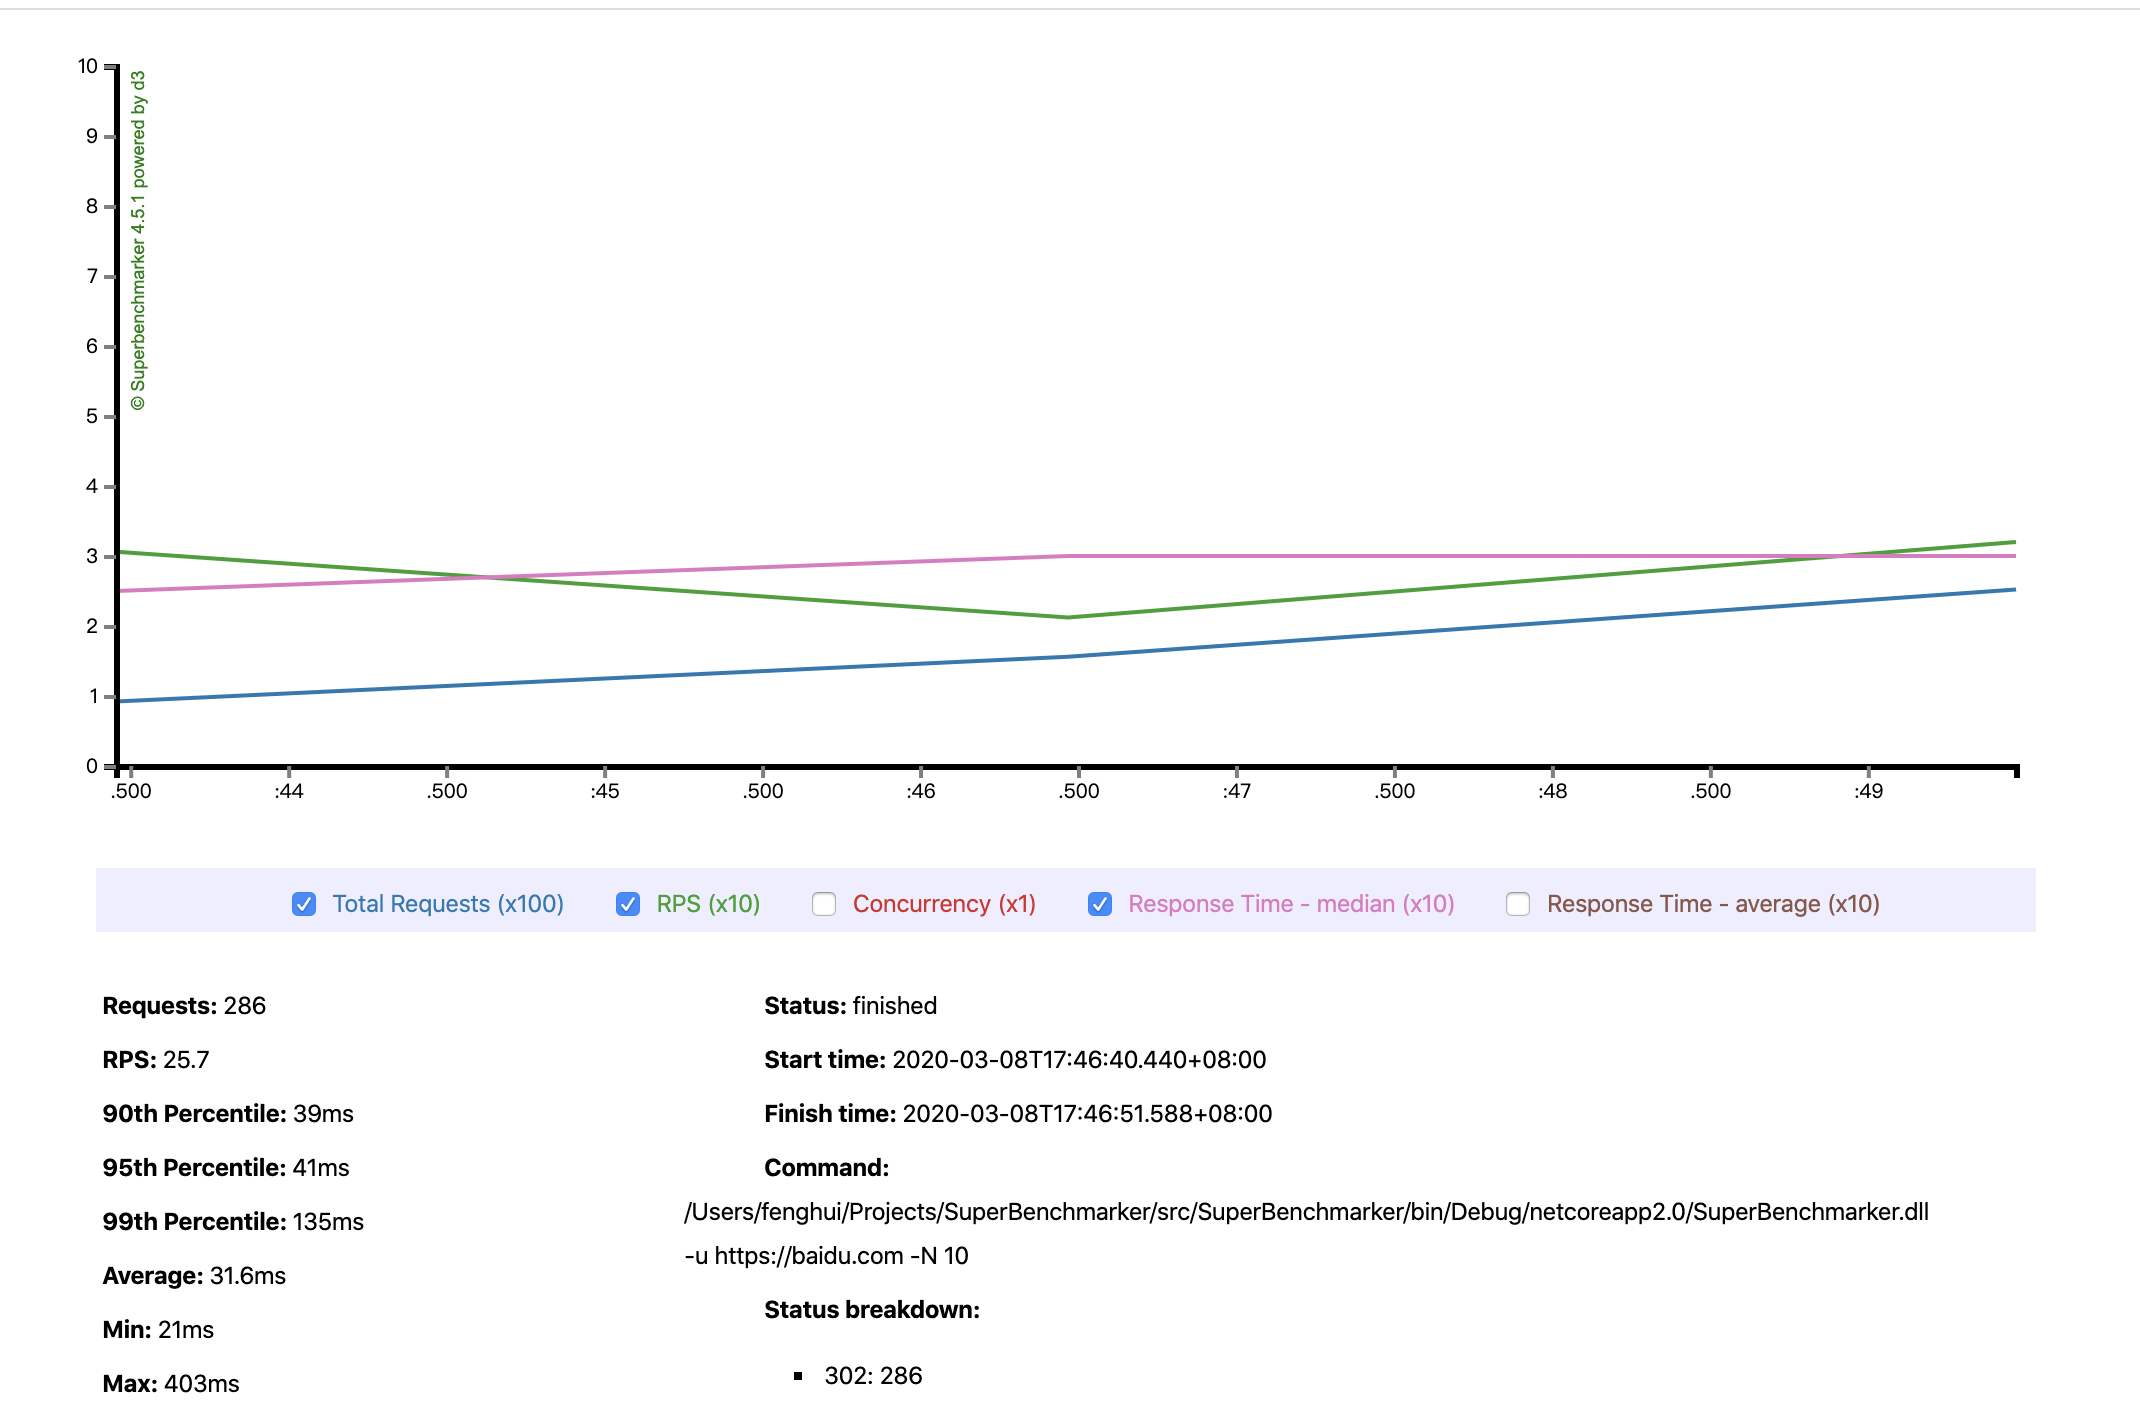Enable the Response Time - average checkbox
This screenshot has width=2140, height=1428.
(x=1518, y=904)
